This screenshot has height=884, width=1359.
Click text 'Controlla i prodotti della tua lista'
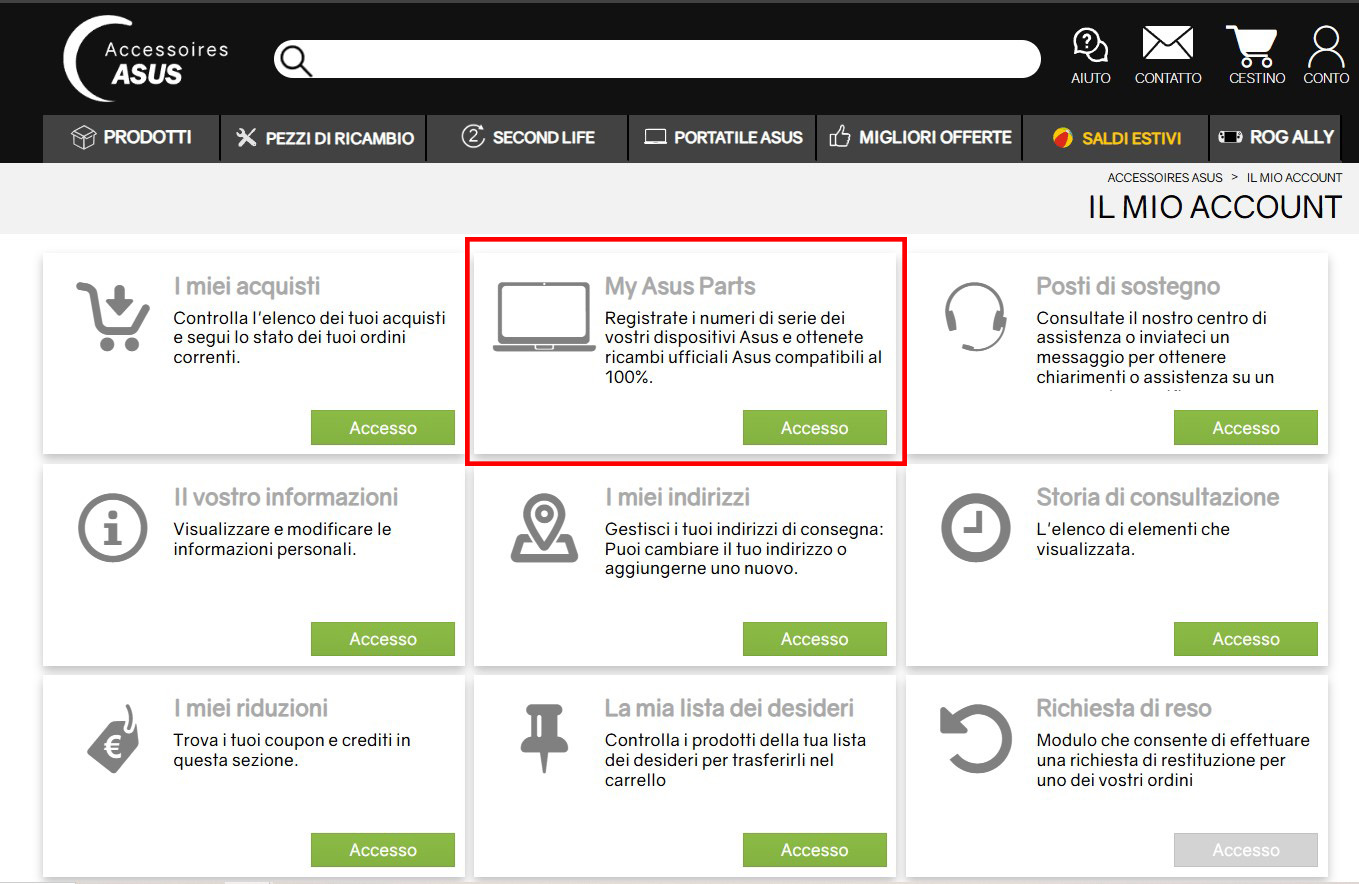(736, 741)
